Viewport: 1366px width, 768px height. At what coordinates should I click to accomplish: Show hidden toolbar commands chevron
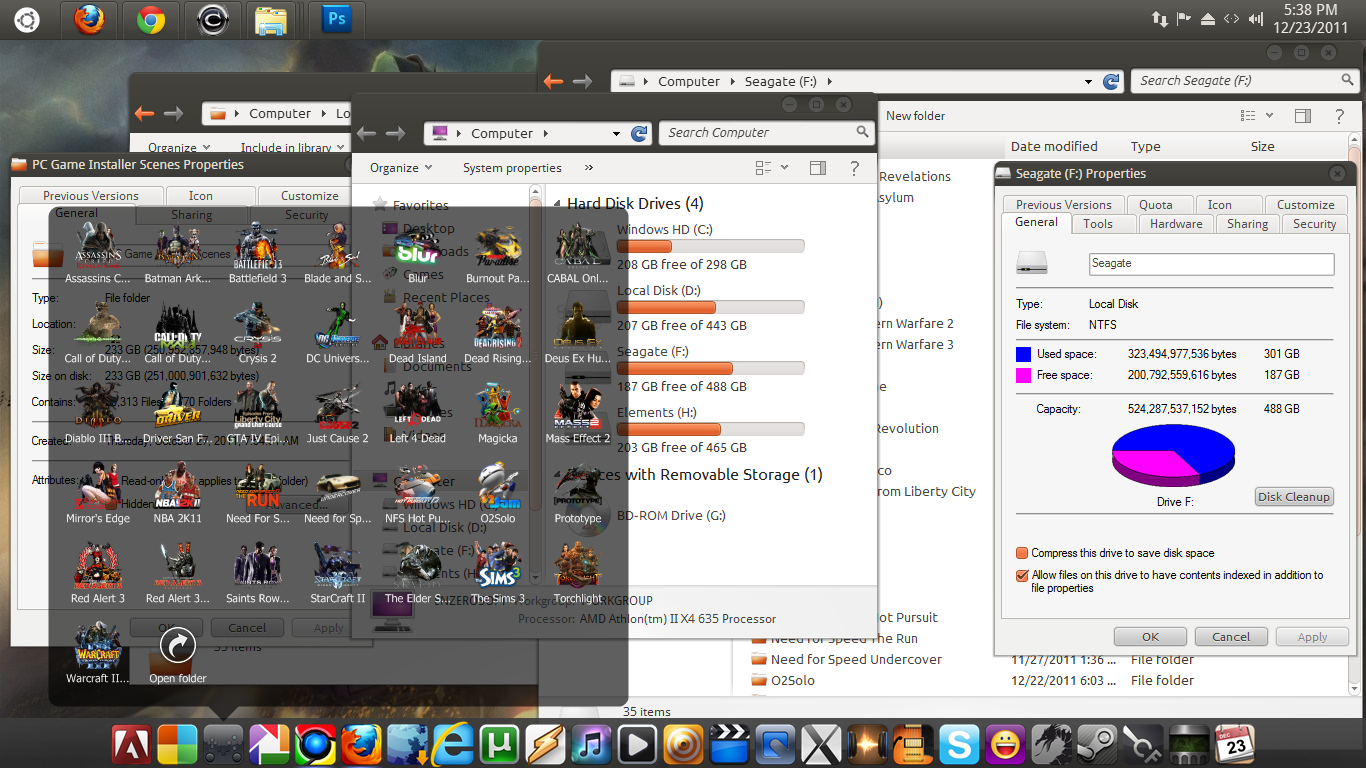(589, 168)
